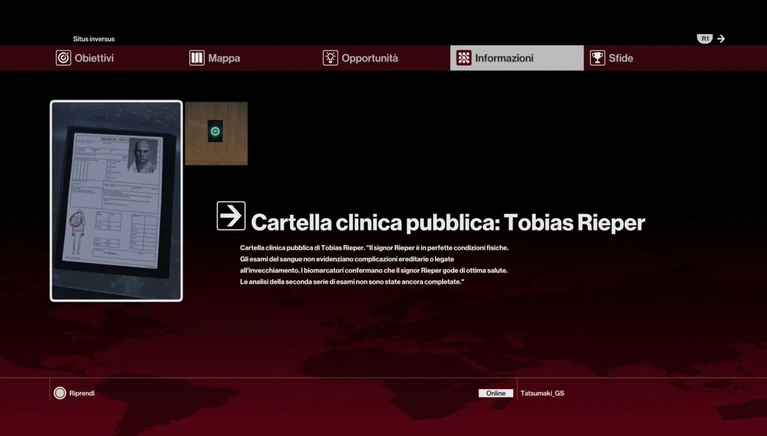Open the Sfide tab

621,58
